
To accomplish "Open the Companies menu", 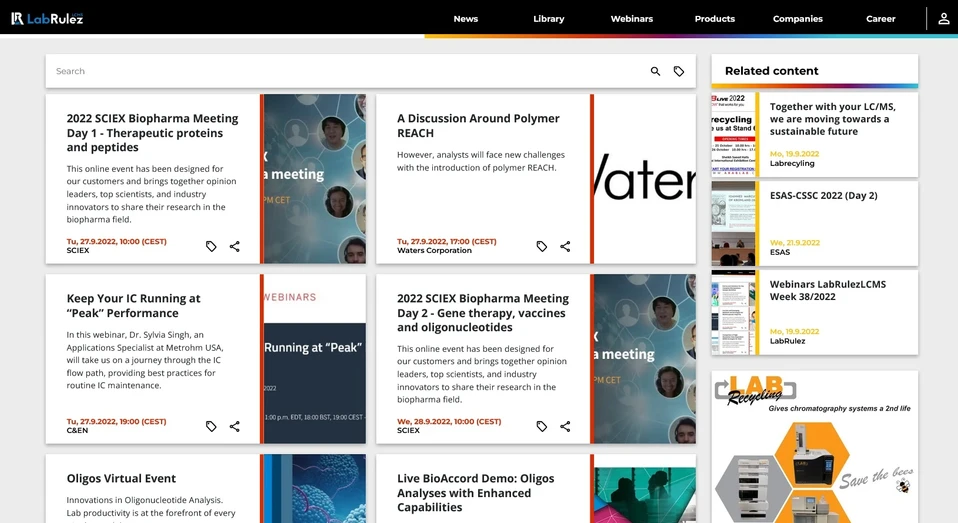I will pos(798,19).
